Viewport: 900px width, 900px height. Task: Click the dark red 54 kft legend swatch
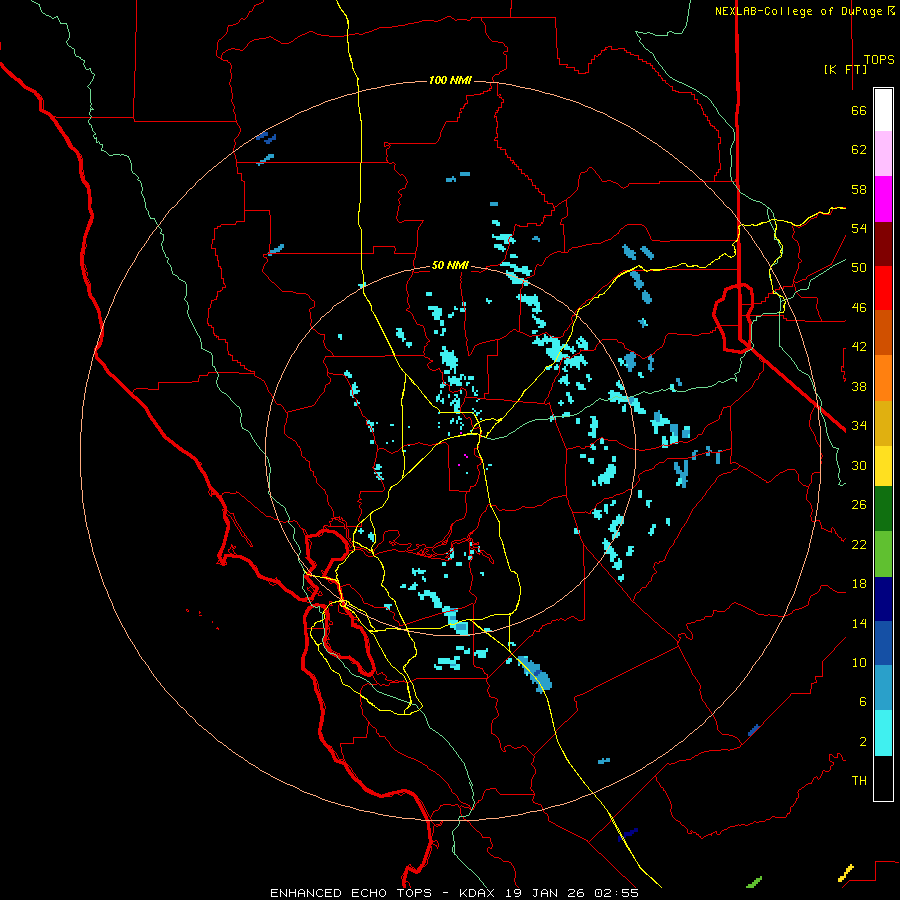[883, 244]
